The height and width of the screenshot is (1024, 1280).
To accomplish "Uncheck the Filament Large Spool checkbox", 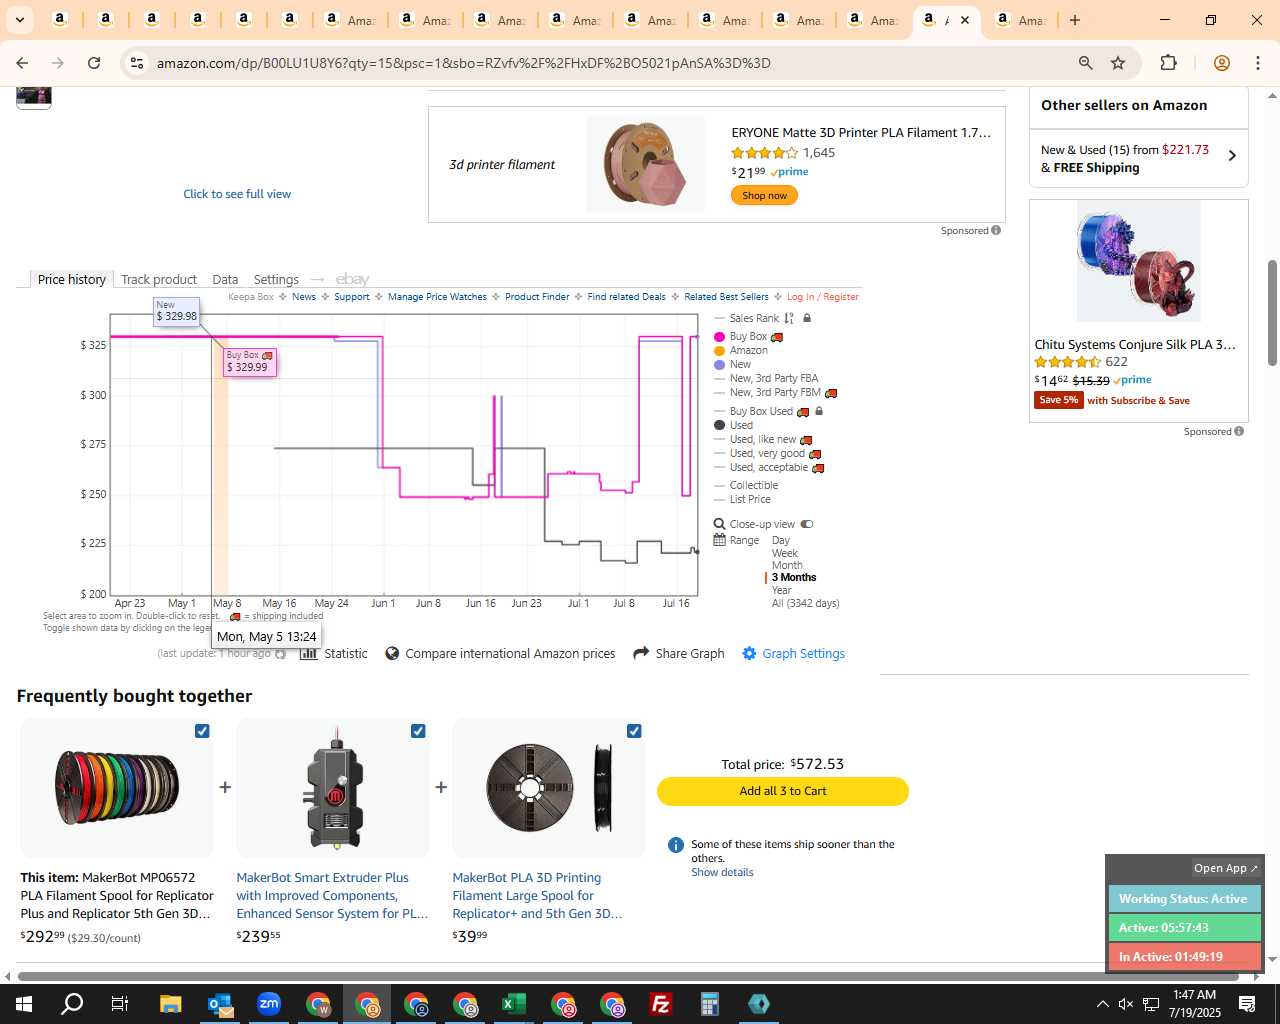I will coord(634,731).
